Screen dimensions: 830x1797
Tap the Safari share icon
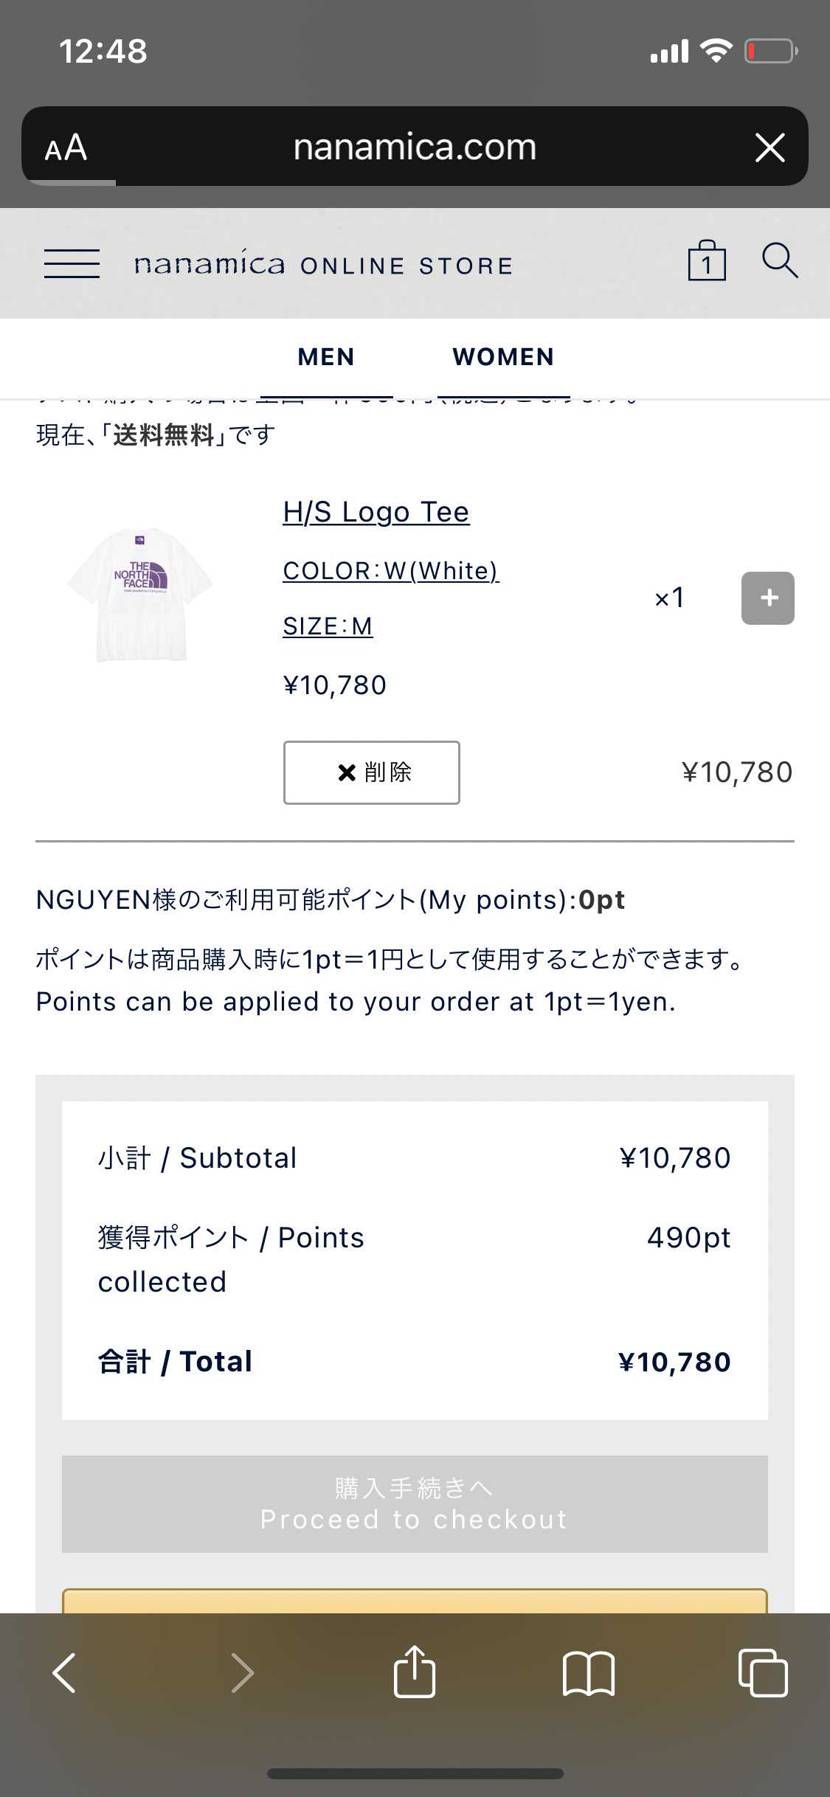pos(414,1672)
